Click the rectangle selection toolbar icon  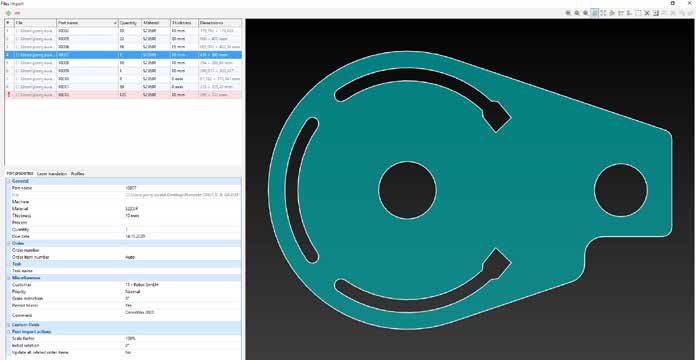(638, 13)
